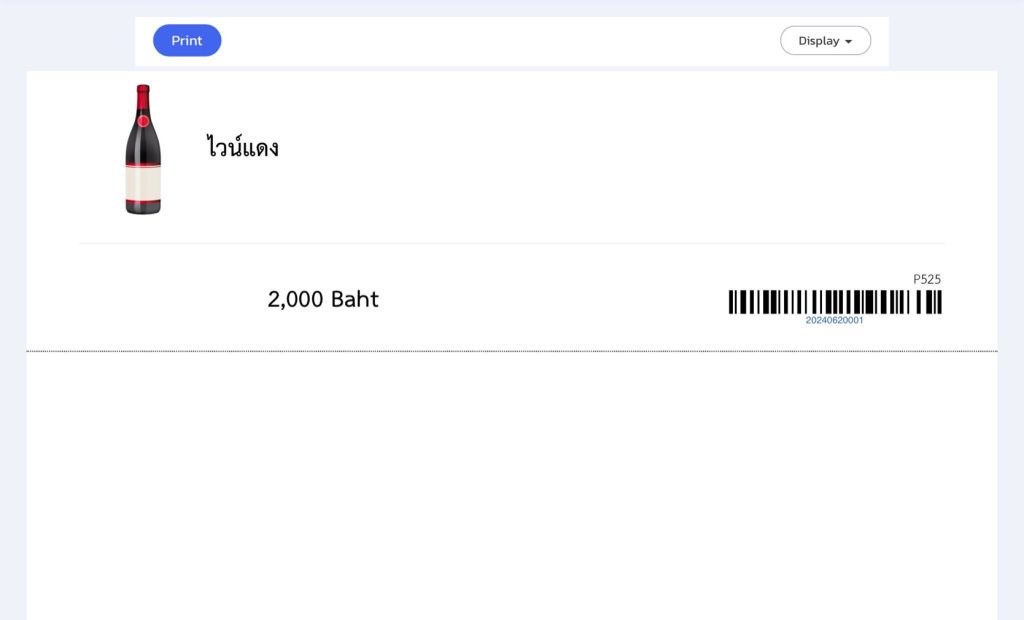The width and height of the screenshot is (1024, 620).
Task: Click the dotted cut line under the label
Action: 512,351
